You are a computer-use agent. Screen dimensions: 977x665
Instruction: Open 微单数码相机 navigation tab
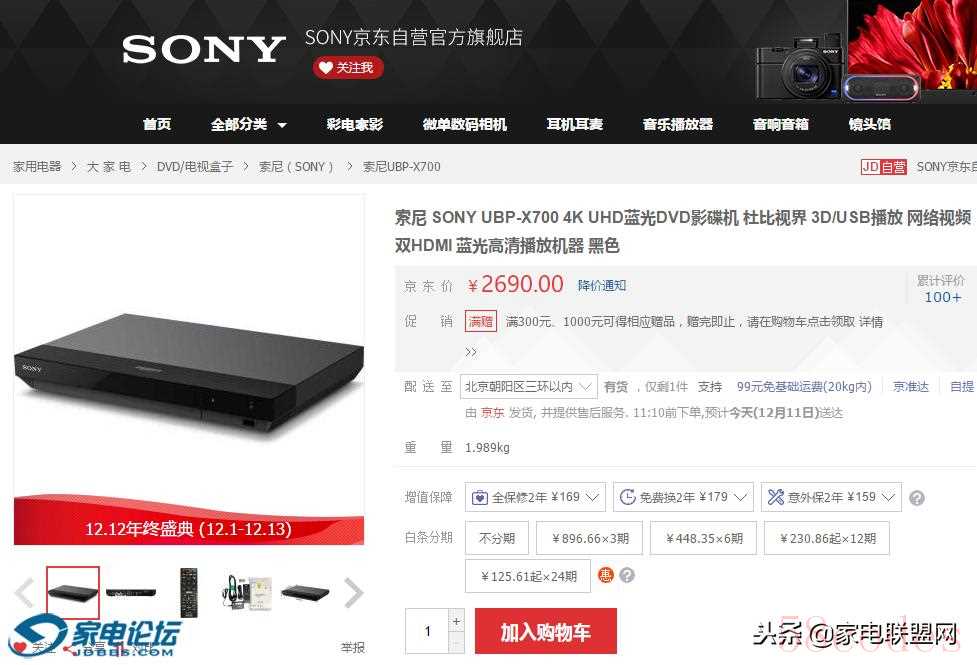(465, 125)
